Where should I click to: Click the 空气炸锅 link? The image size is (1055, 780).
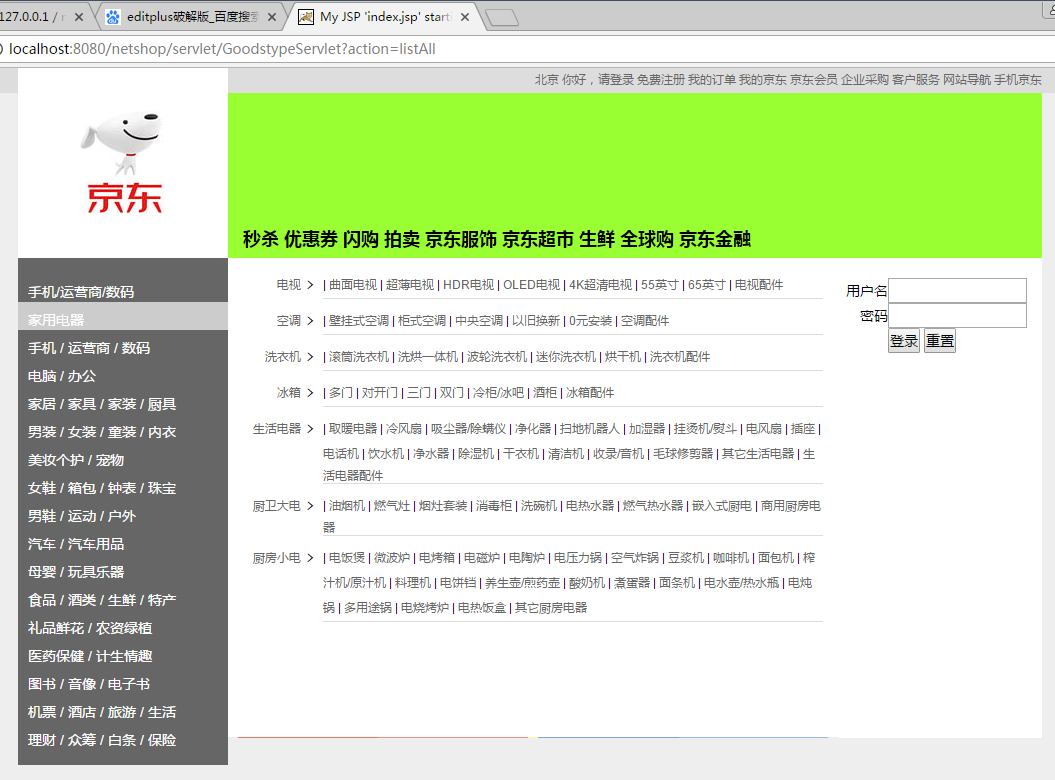pyautogui.click(x=634, y=558)
